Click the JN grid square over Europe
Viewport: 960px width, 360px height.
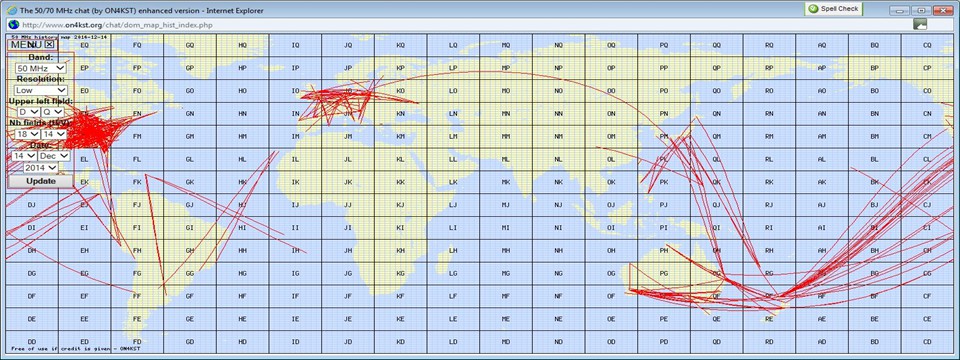(x=348, y=114)
